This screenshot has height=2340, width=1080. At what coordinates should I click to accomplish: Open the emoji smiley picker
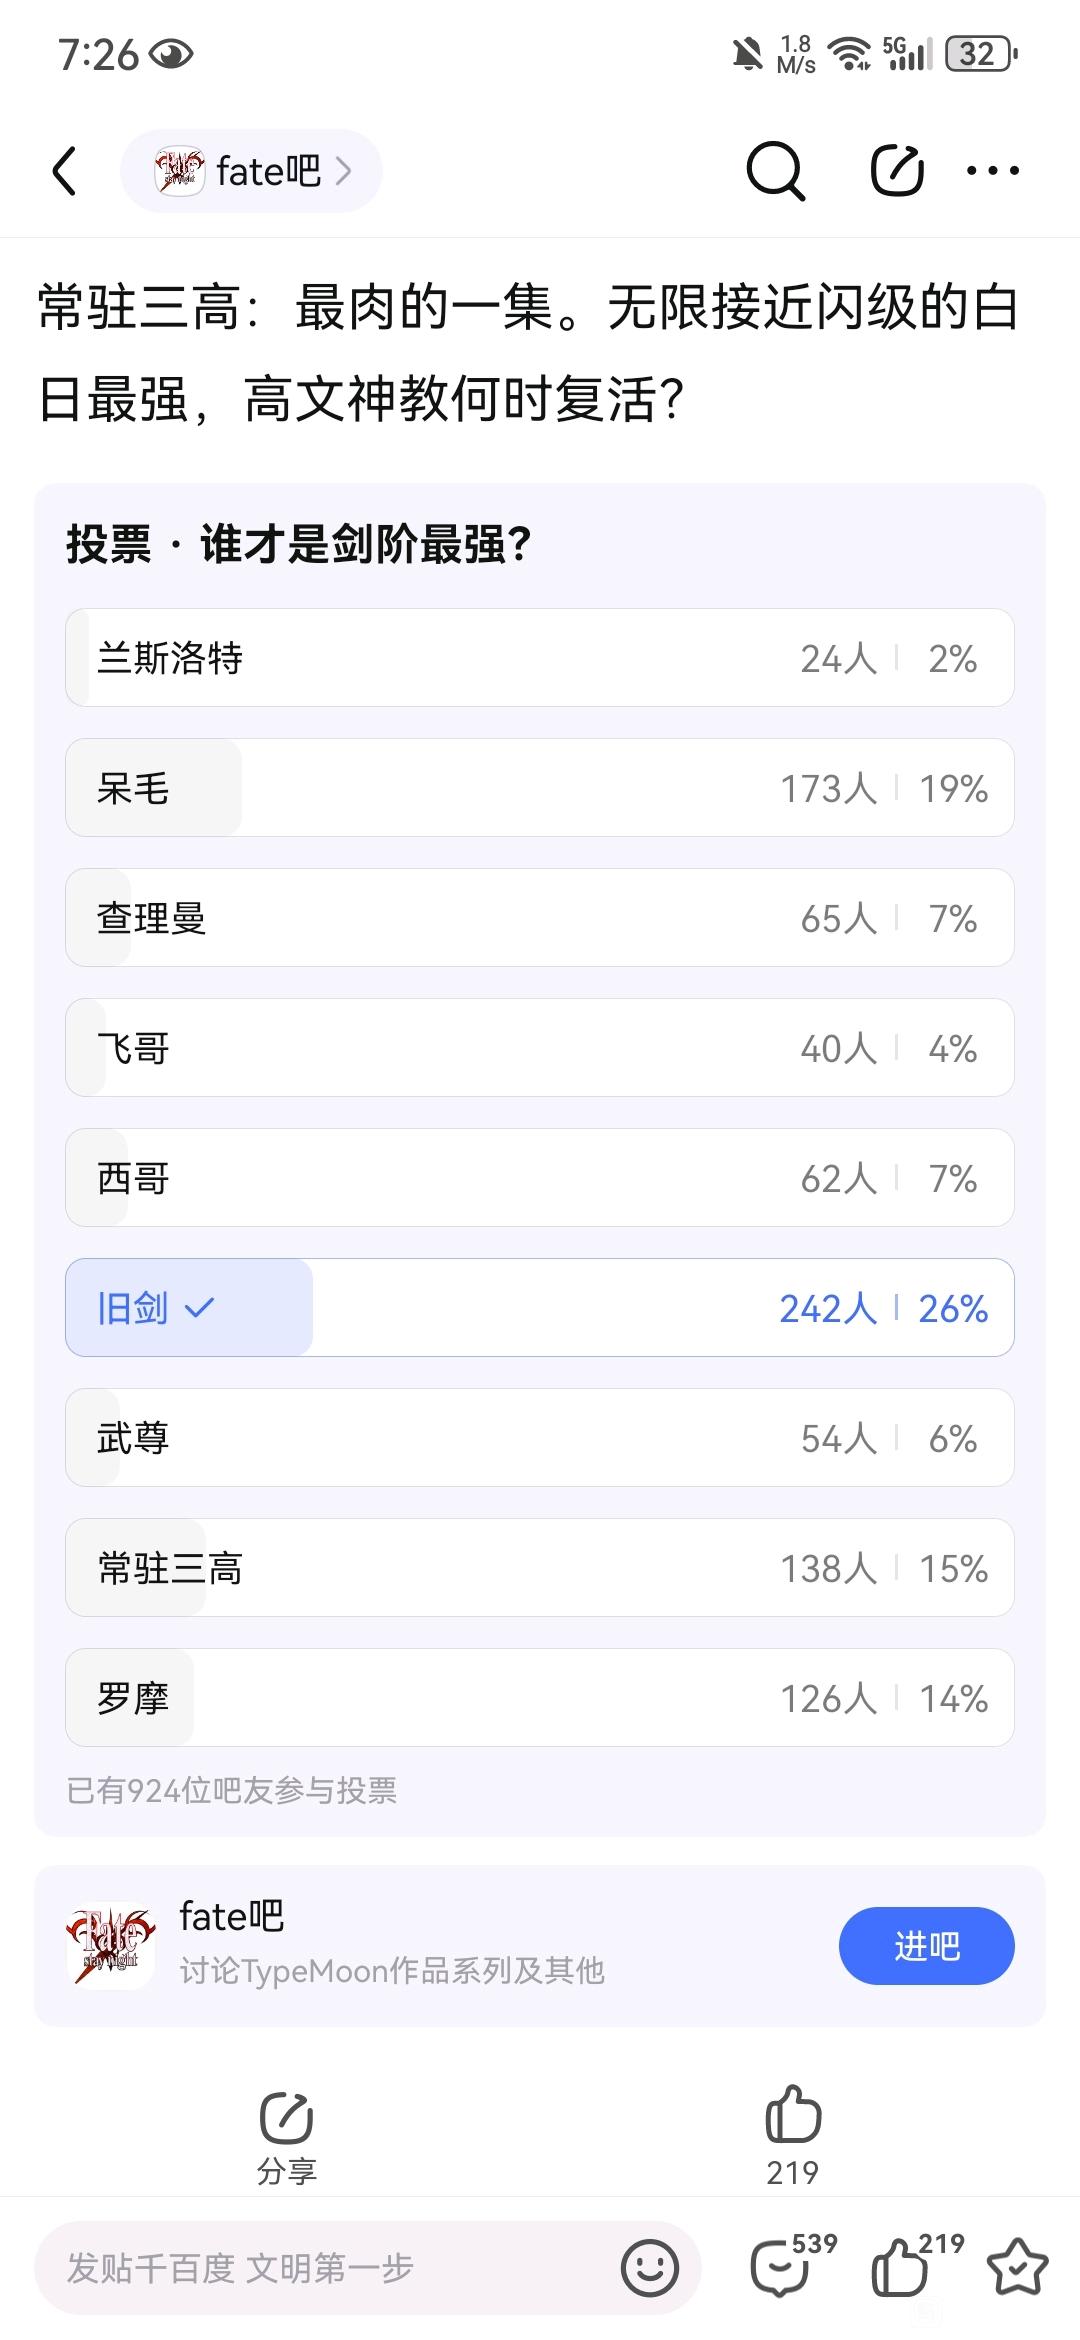pyautogui.click(x=650, y=2268)
